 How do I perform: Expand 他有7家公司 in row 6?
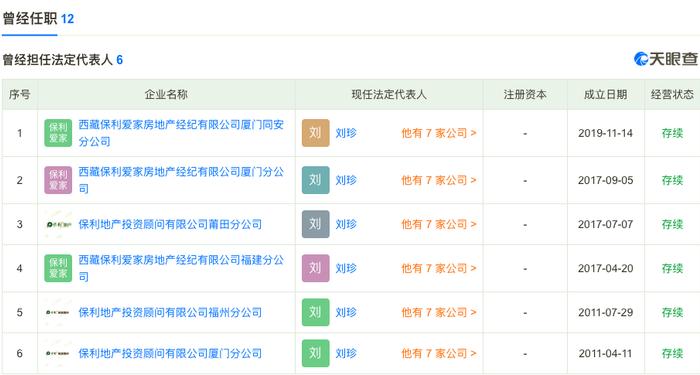[x=439, y=354]
